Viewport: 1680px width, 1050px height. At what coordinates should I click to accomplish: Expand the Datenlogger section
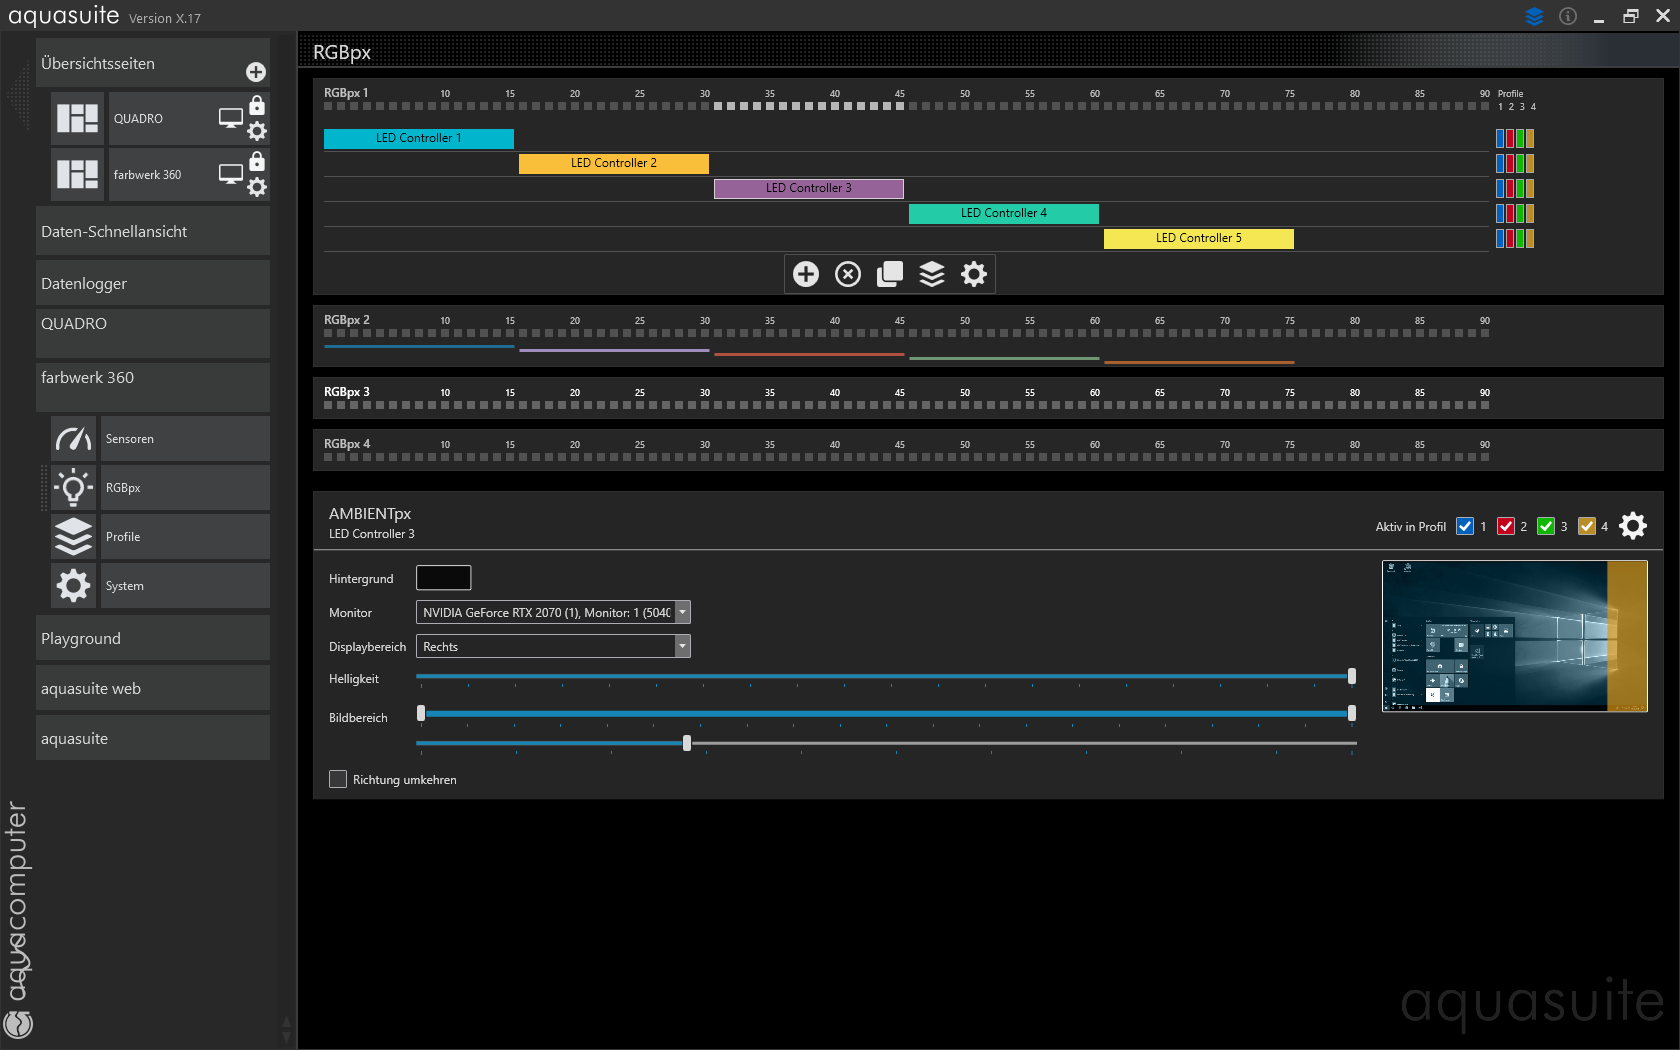pyautogui.click(x=153, y=283)
